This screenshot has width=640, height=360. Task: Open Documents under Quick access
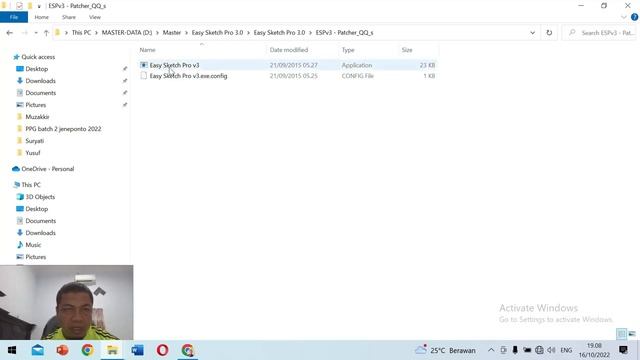coord(40,93)
